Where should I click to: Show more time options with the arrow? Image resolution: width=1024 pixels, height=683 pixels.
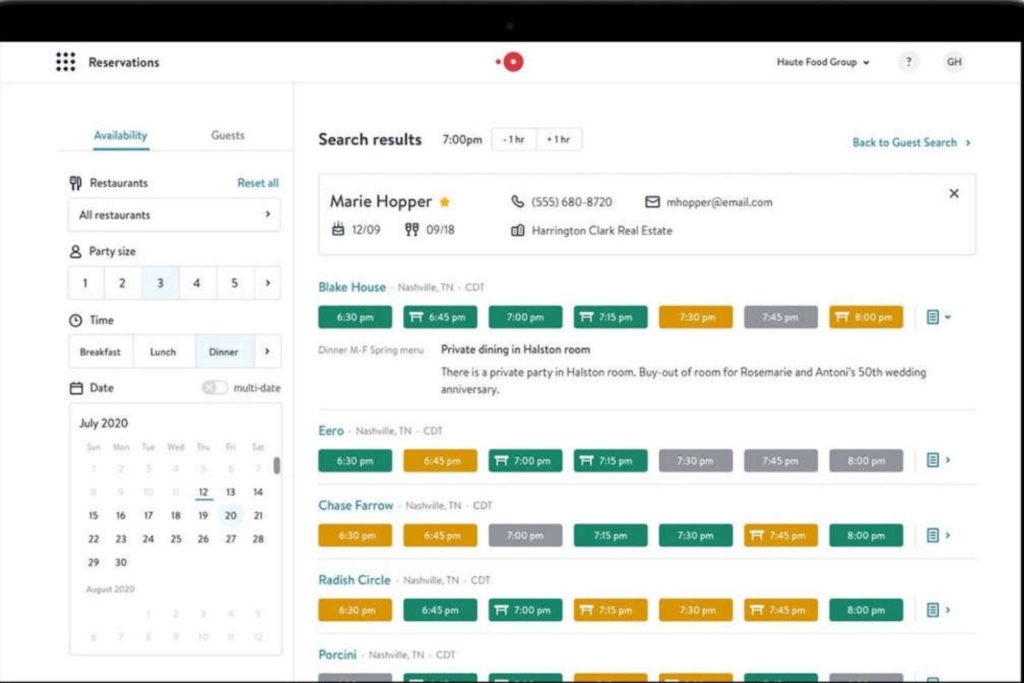pyautogui.click(x=267, y=352)
